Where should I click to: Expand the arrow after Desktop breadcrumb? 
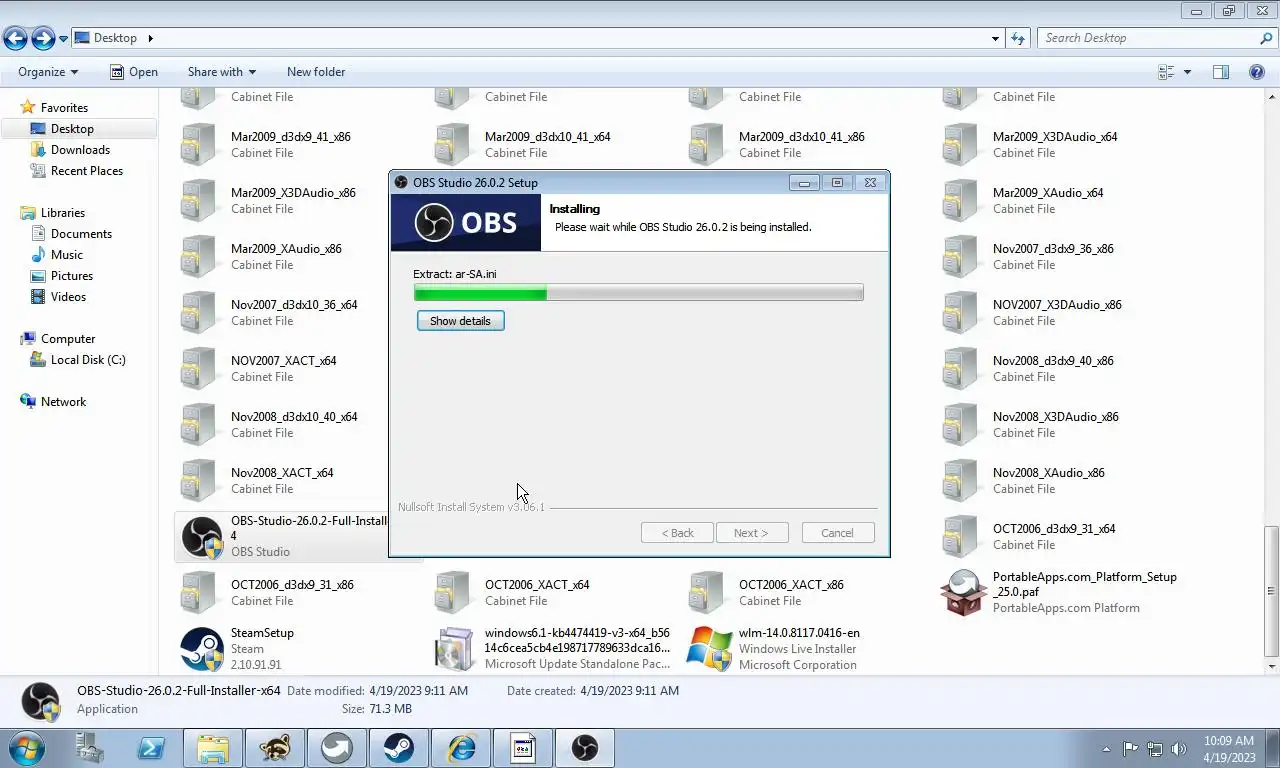pyautogui.click(x=151, y=38)
